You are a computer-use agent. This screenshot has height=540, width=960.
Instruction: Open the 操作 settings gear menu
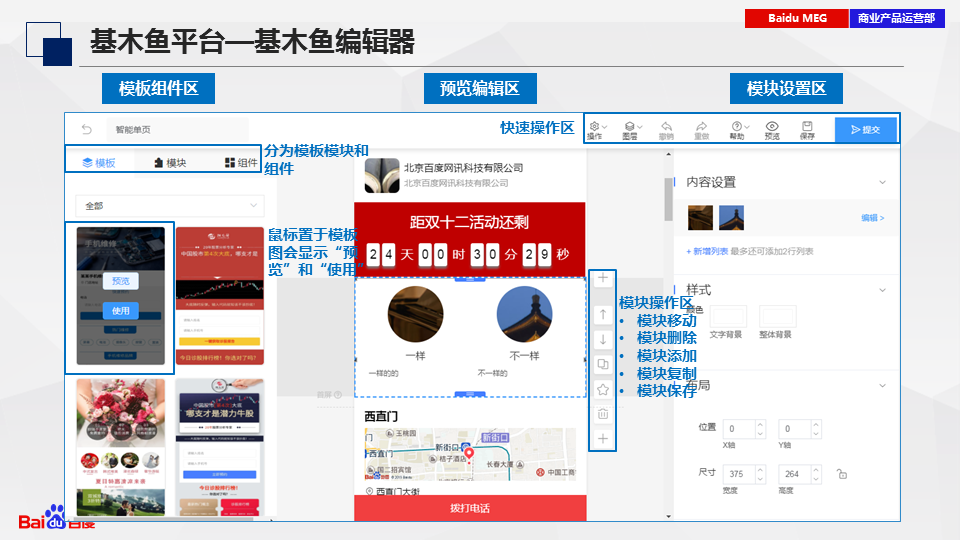tap(596, 130)
